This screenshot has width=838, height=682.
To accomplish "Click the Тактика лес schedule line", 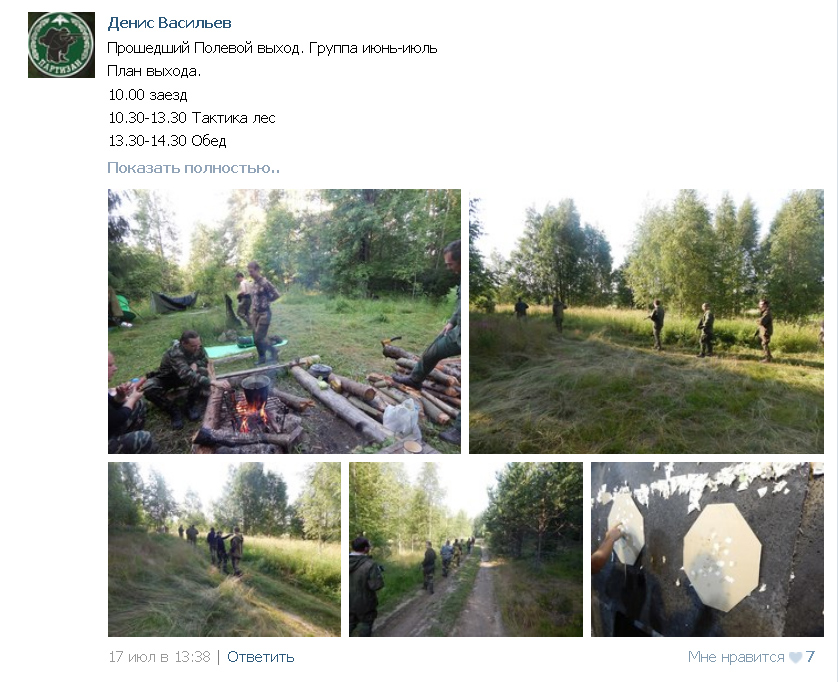I will [x=192, y=118].
